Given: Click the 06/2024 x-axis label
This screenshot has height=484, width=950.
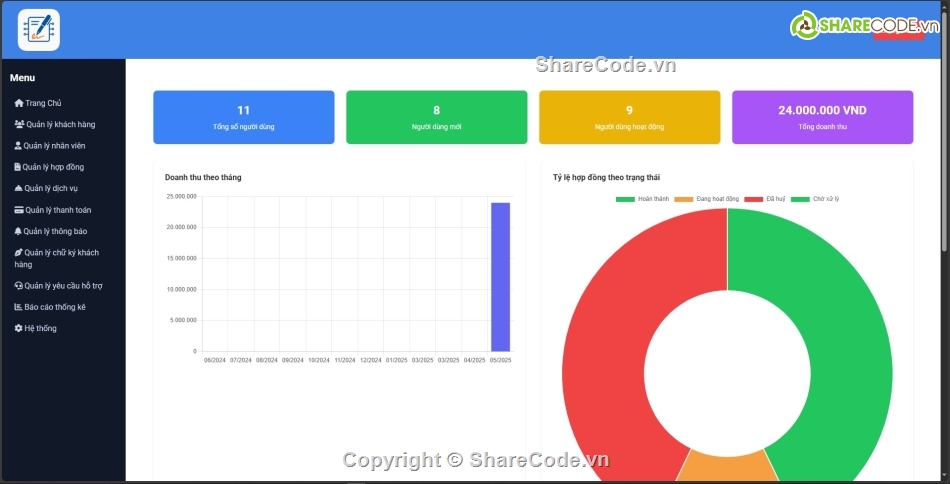Looking at the screenshot, I should click(214, 360).
